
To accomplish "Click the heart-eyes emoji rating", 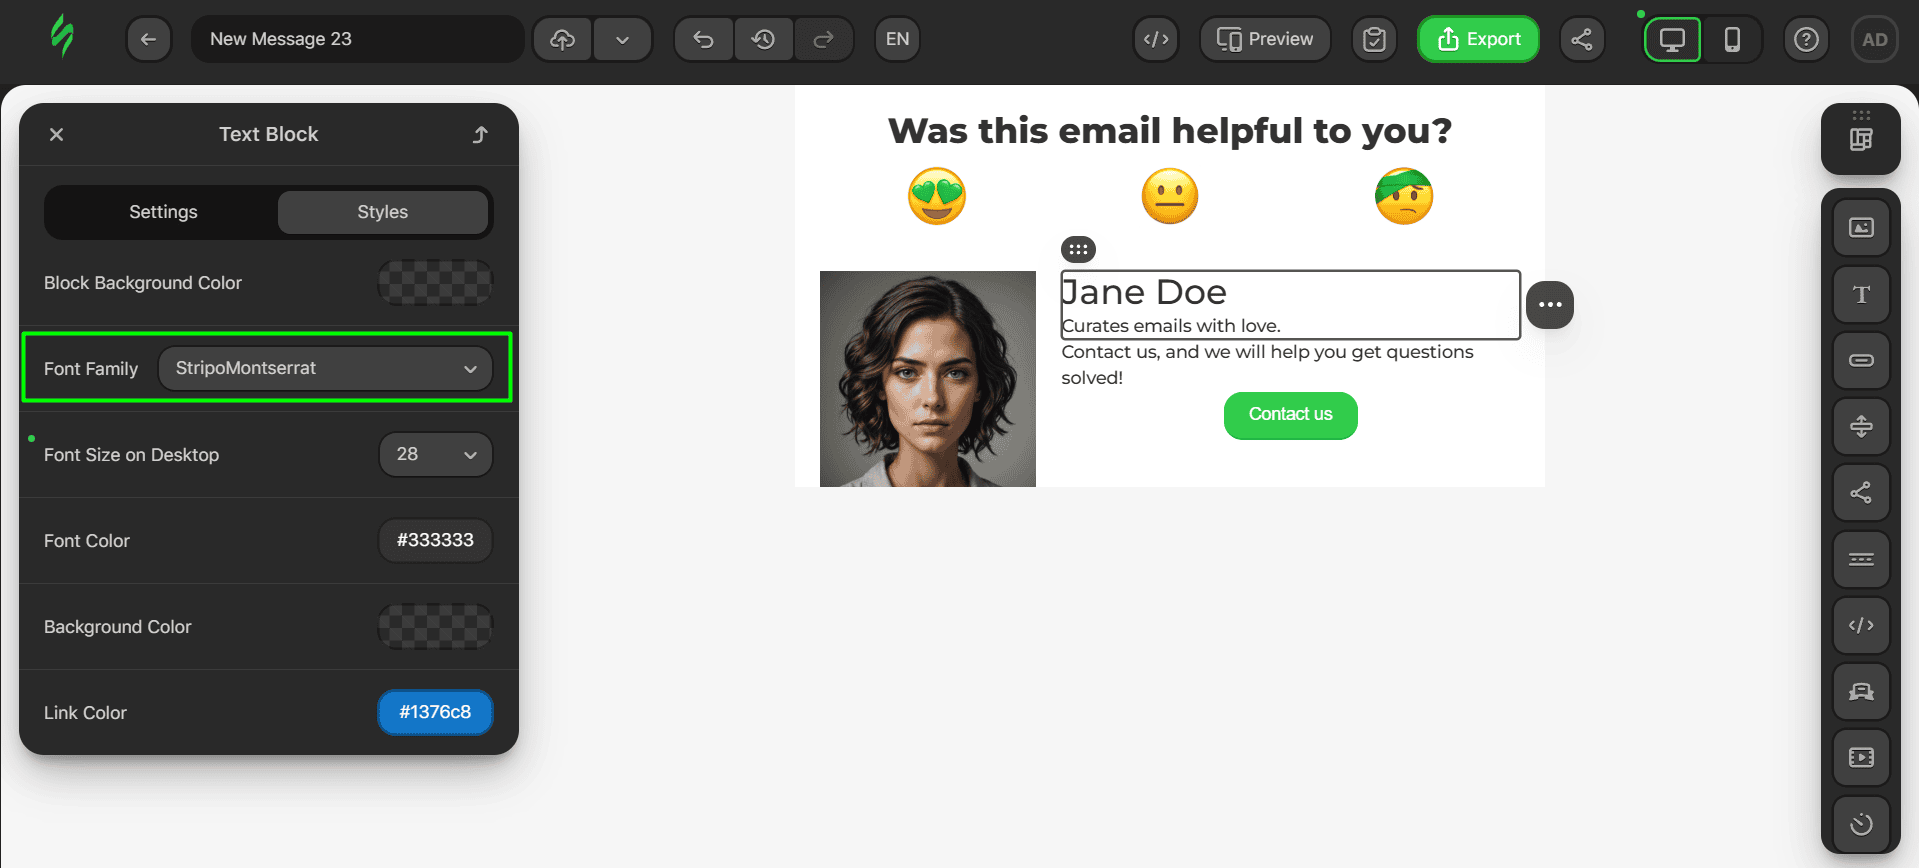I will (x=937, y=196).
